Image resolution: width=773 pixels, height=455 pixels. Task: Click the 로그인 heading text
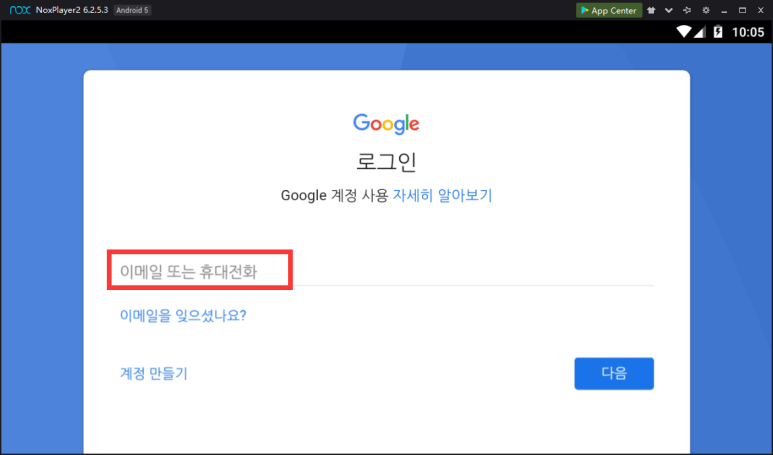click(x=386, y=162)
